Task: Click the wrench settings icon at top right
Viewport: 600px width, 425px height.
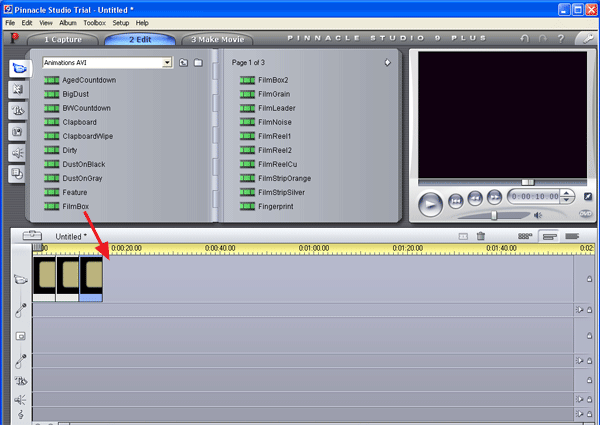Action: (x=587, y=38)
